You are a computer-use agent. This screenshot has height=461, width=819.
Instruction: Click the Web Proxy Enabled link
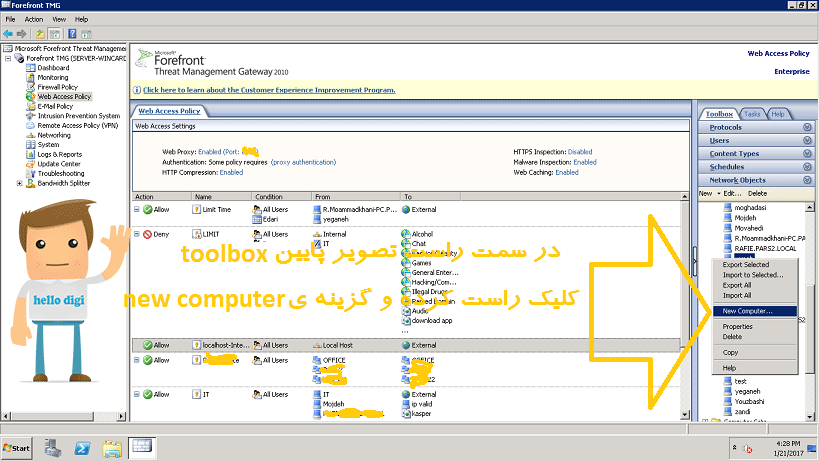click(x=228, y=152)
